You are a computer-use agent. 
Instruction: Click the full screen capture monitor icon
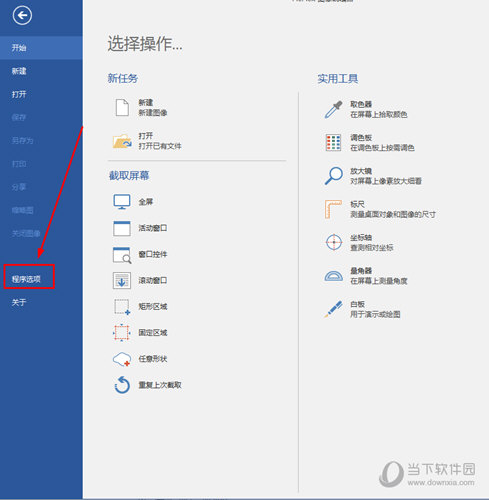click(x=122, y=202)
